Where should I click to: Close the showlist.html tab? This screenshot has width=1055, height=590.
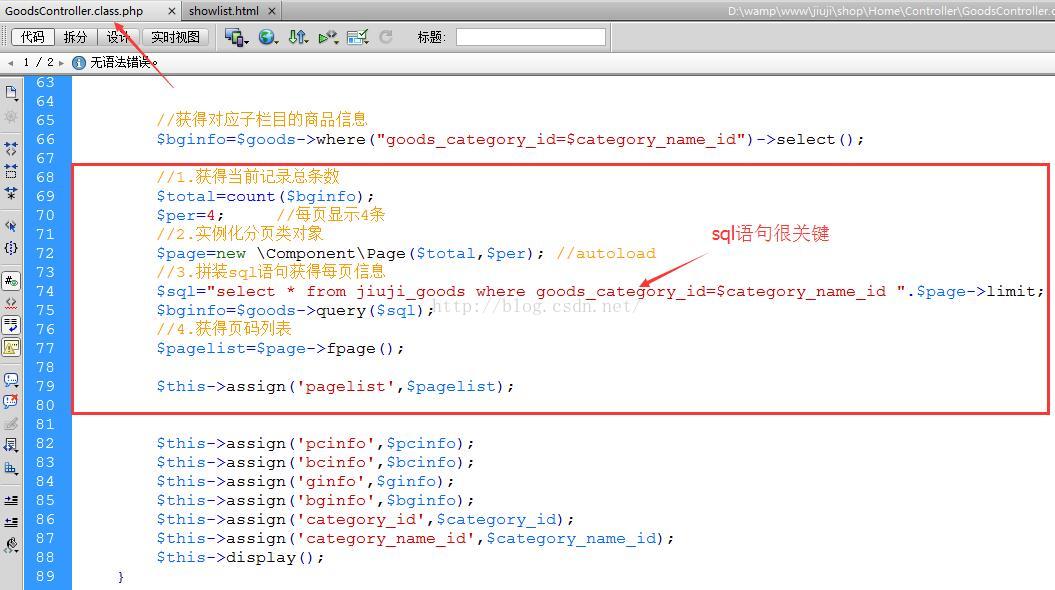click(272, 11)
